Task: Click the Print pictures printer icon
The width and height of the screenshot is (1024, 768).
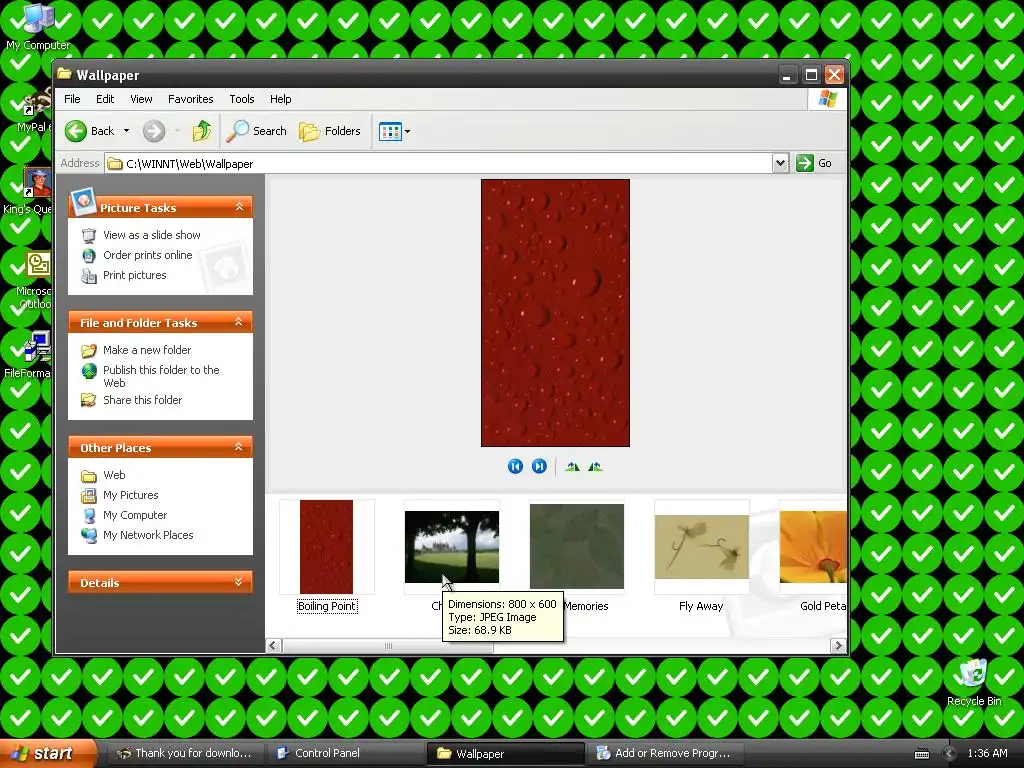Action: [x=89, y=276]
